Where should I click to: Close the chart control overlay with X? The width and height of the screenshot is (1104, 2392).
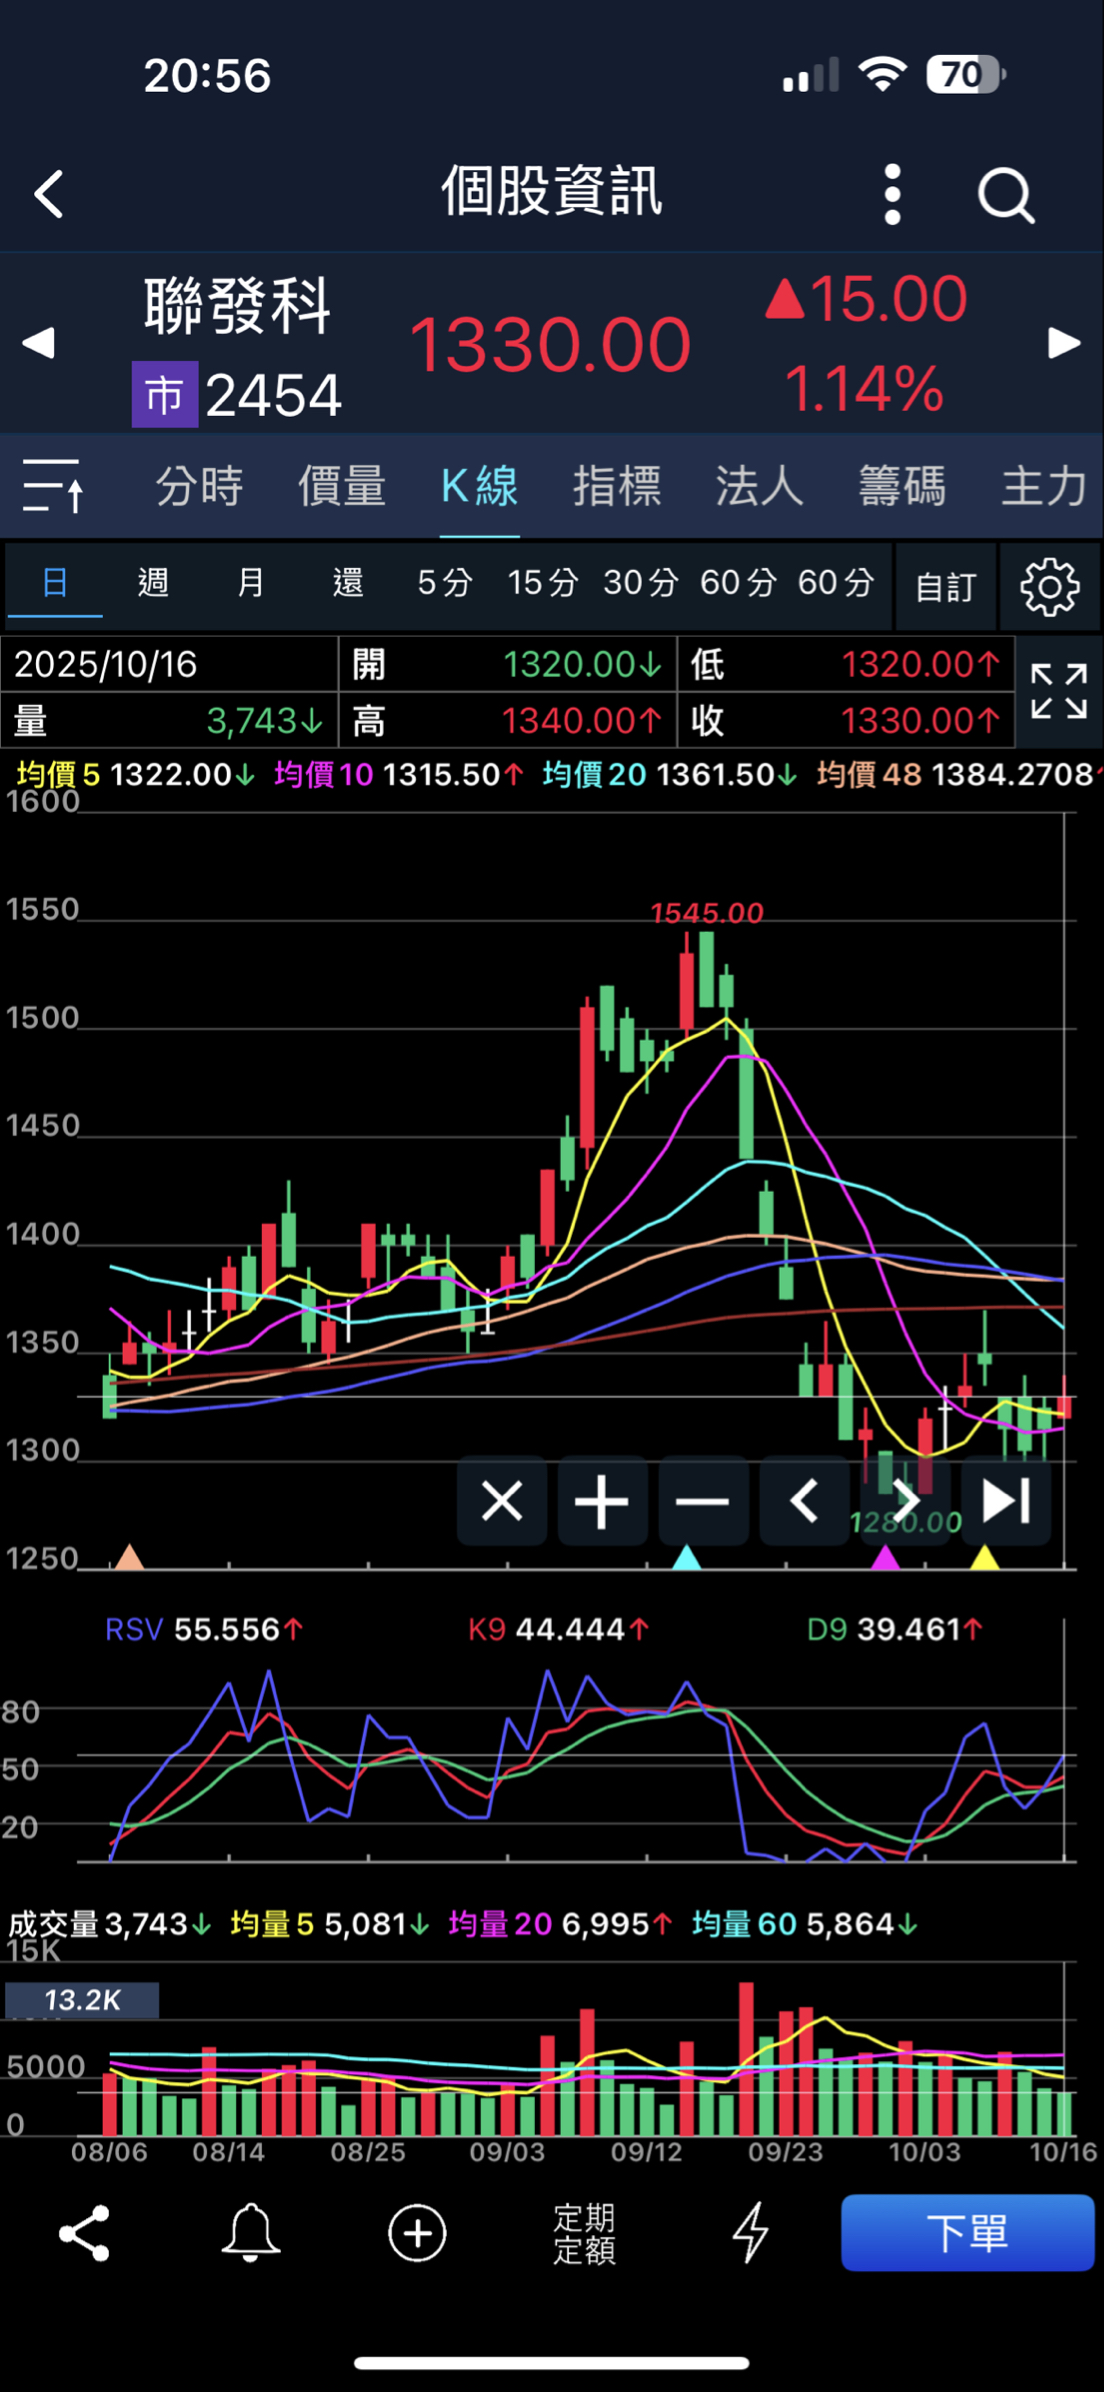point(502,1501)
